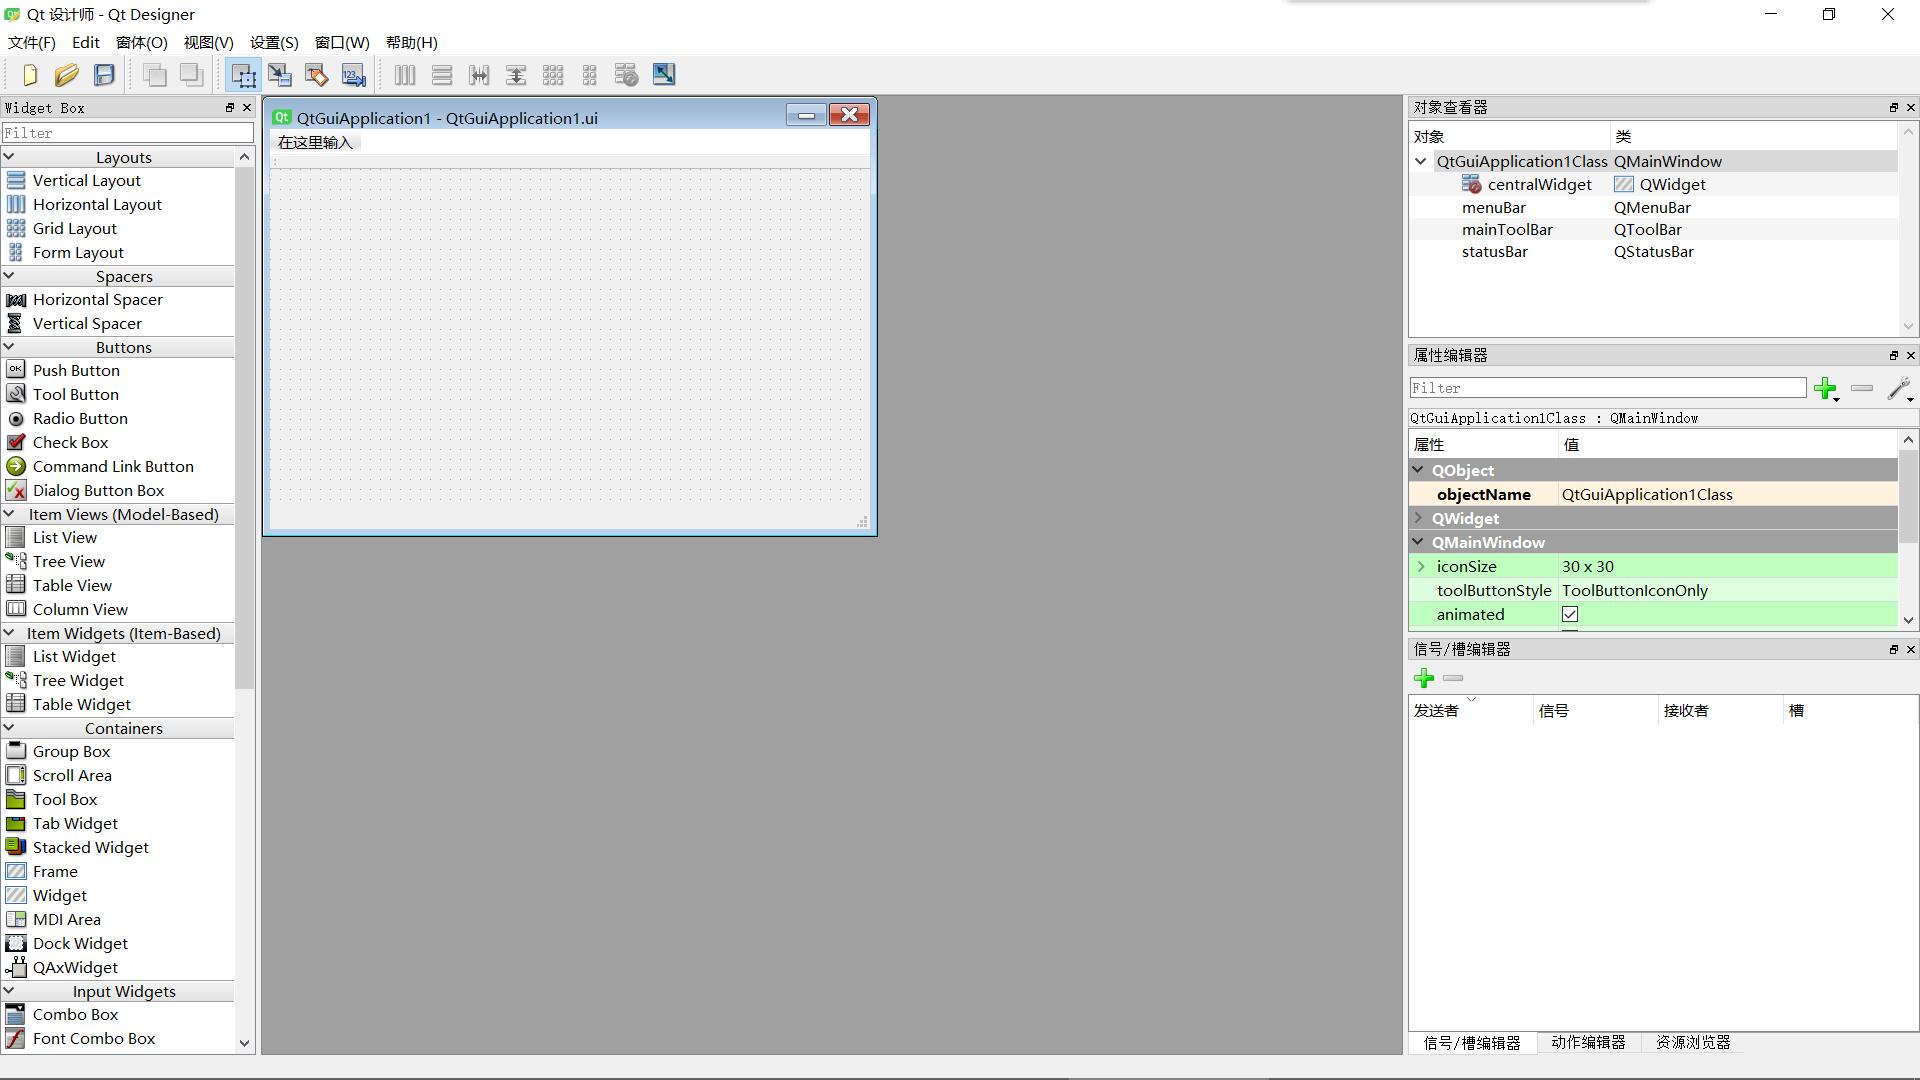Open the 窗体(O) menu
The image size is (1920, 1080).
pyautogui.click(x=141, y=43)
